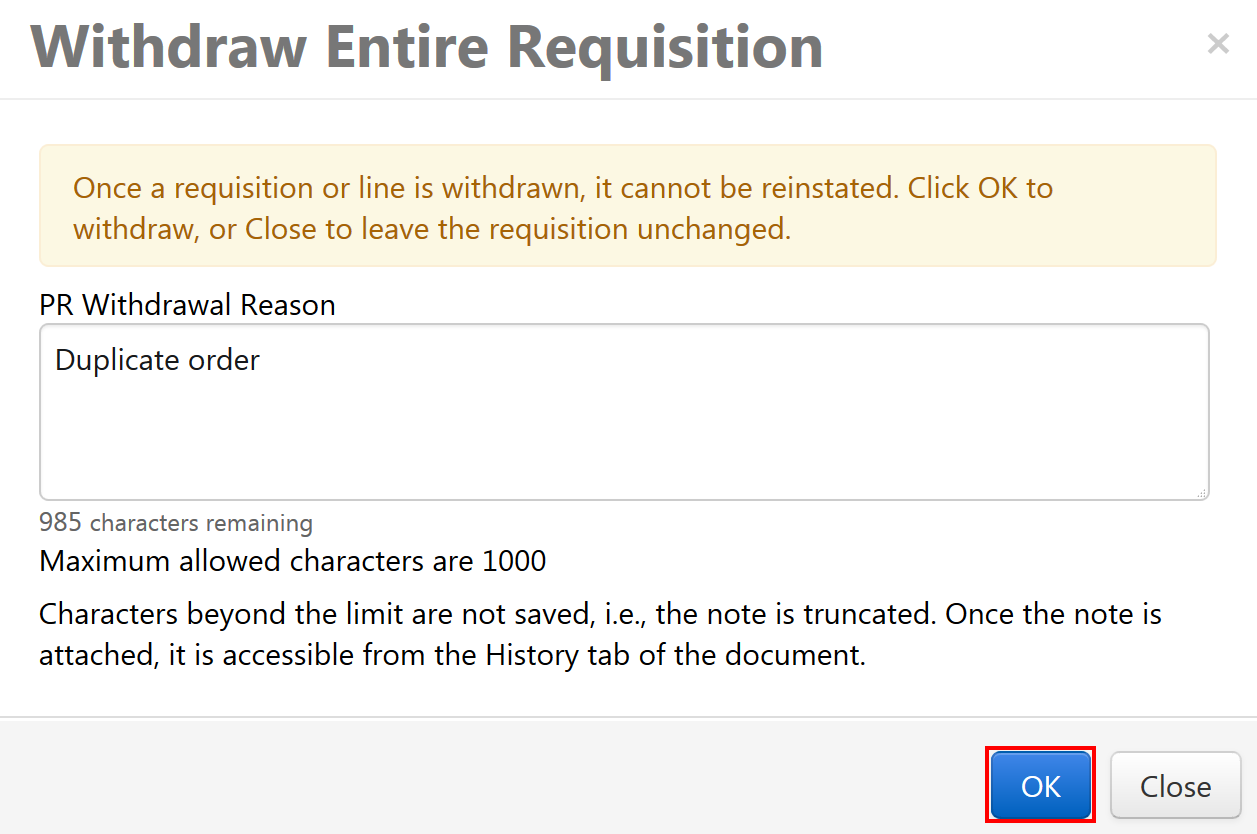Image resolution: width=1257 pixels, height=834 pixels.
Task: Confirm withdrawal with the OK button
Action: click(1040, 786)
